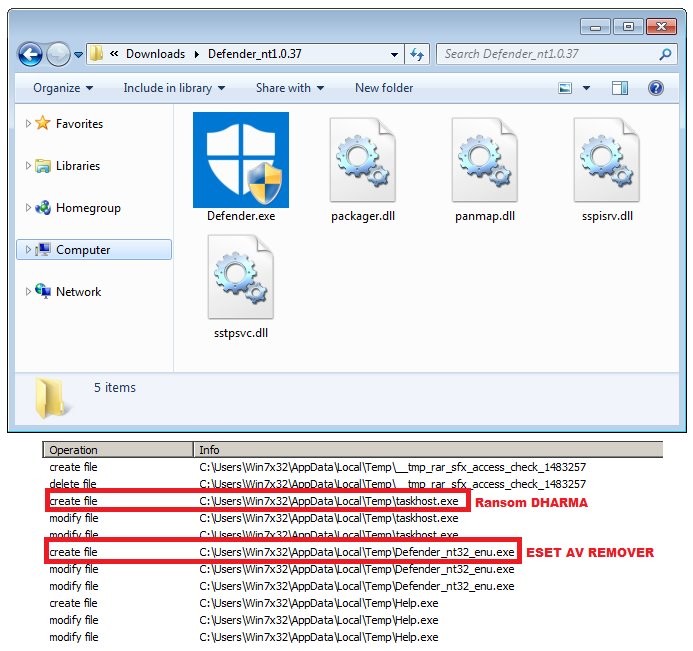Select the sspisrv.dll file icon
This screenshot has width=693, height=651.
[x=606, y=160]
